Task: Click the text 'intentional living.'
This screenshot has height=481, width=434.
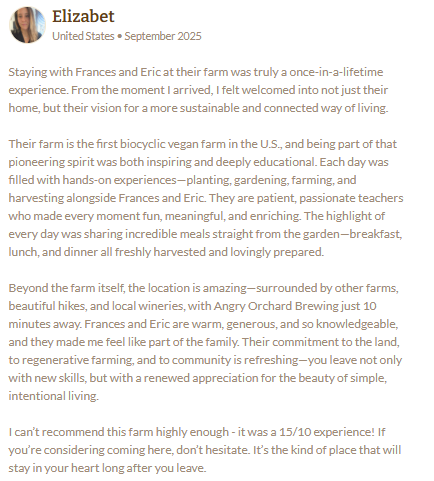Action: [54, 396]
